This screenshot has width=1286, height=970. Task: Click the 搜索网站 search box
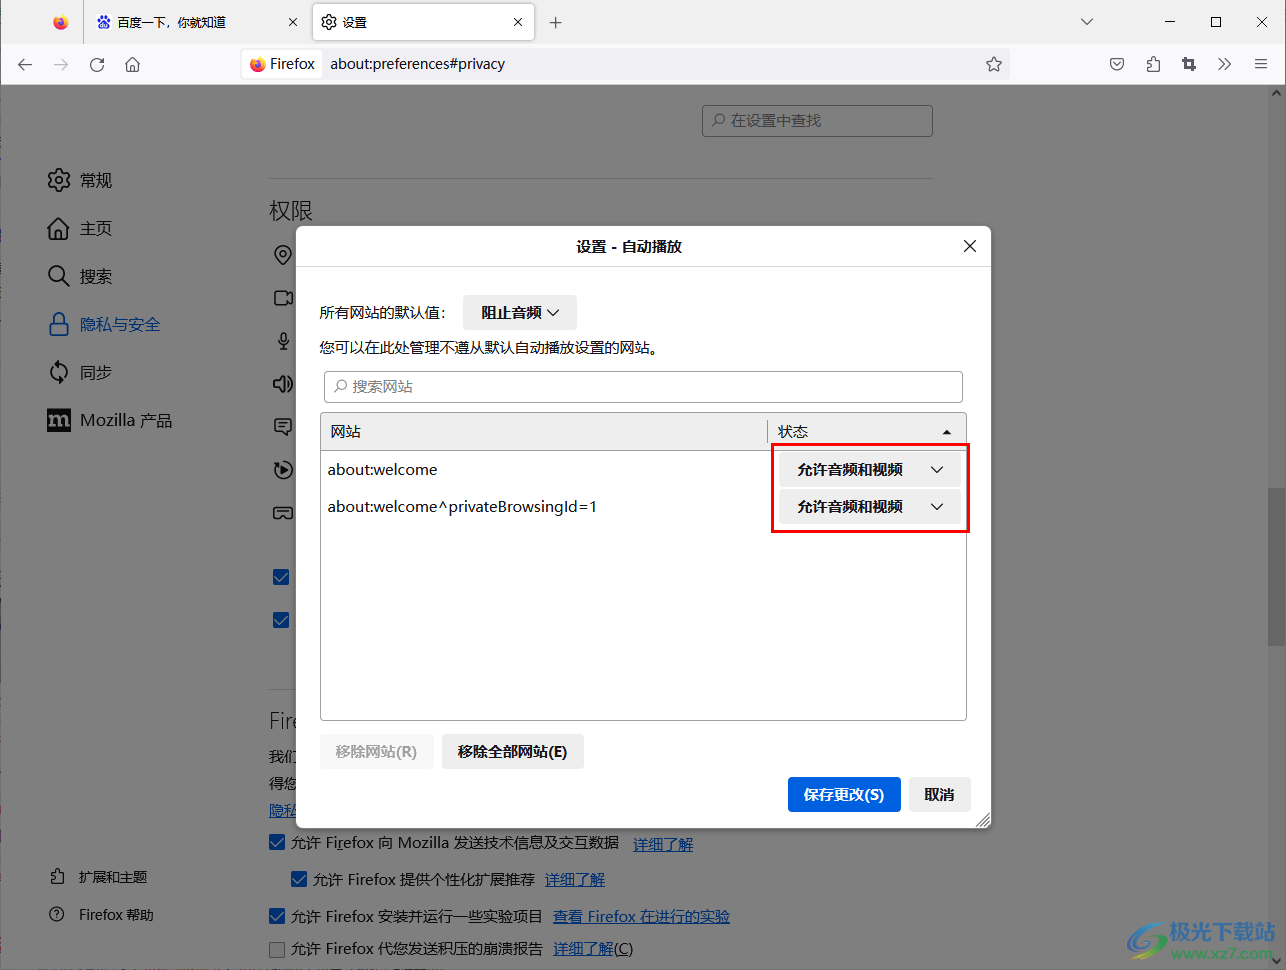tap(643, 386)
